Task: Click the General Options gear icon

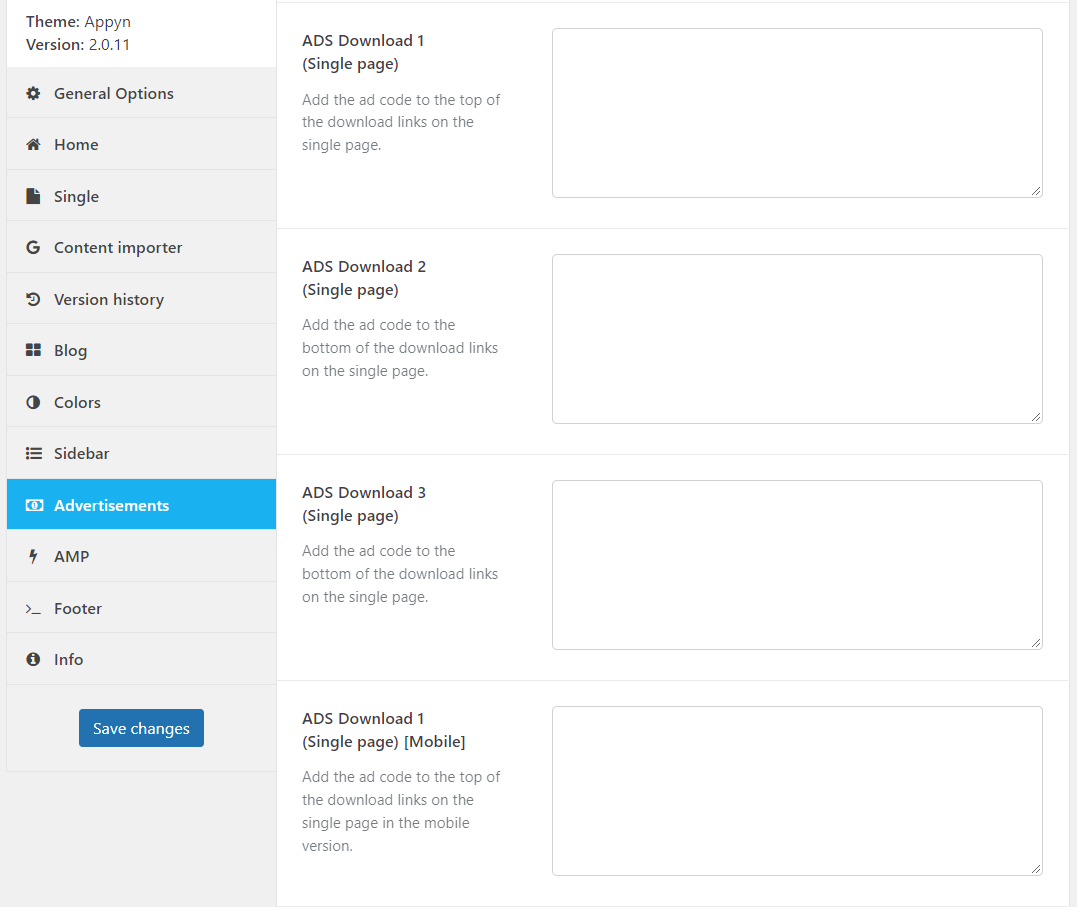Action: click(33, 93)
